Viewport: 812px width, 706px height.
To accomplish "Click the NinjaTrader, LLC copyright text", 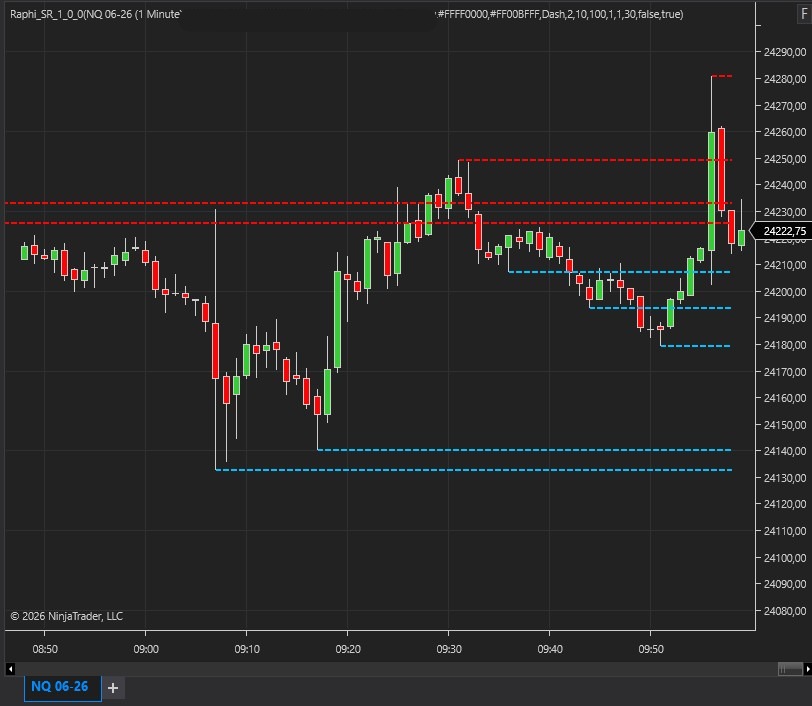I will click(67, 616).
